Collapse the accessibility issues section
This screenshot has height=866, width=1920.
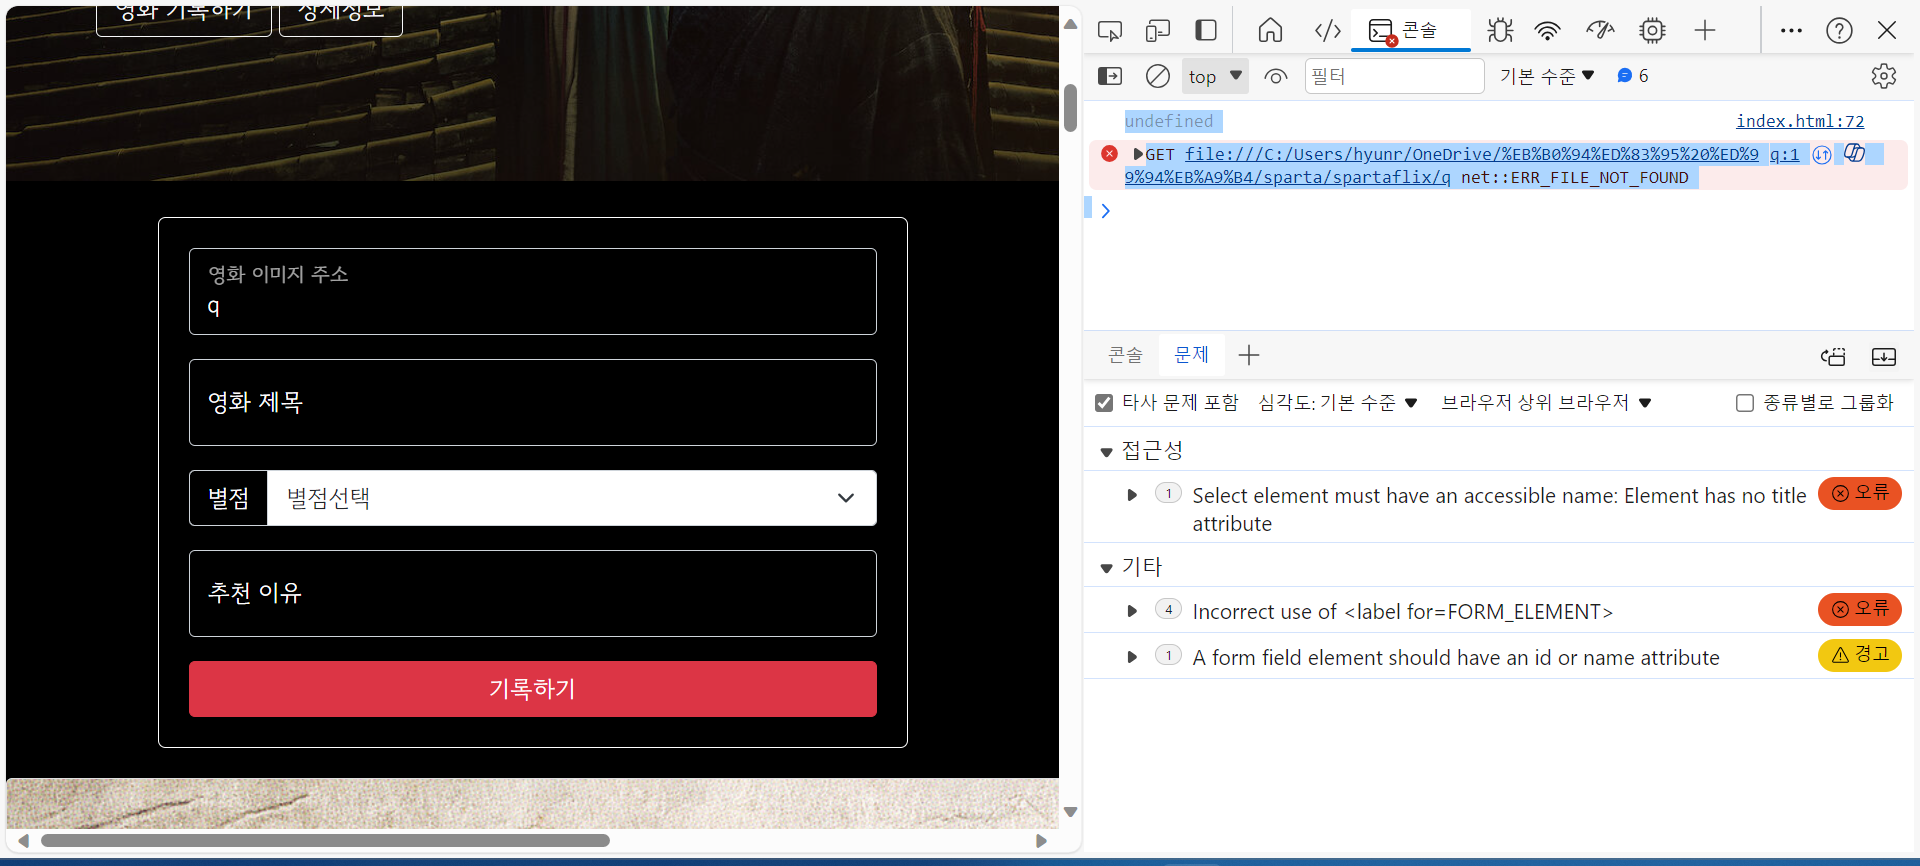1106,452
